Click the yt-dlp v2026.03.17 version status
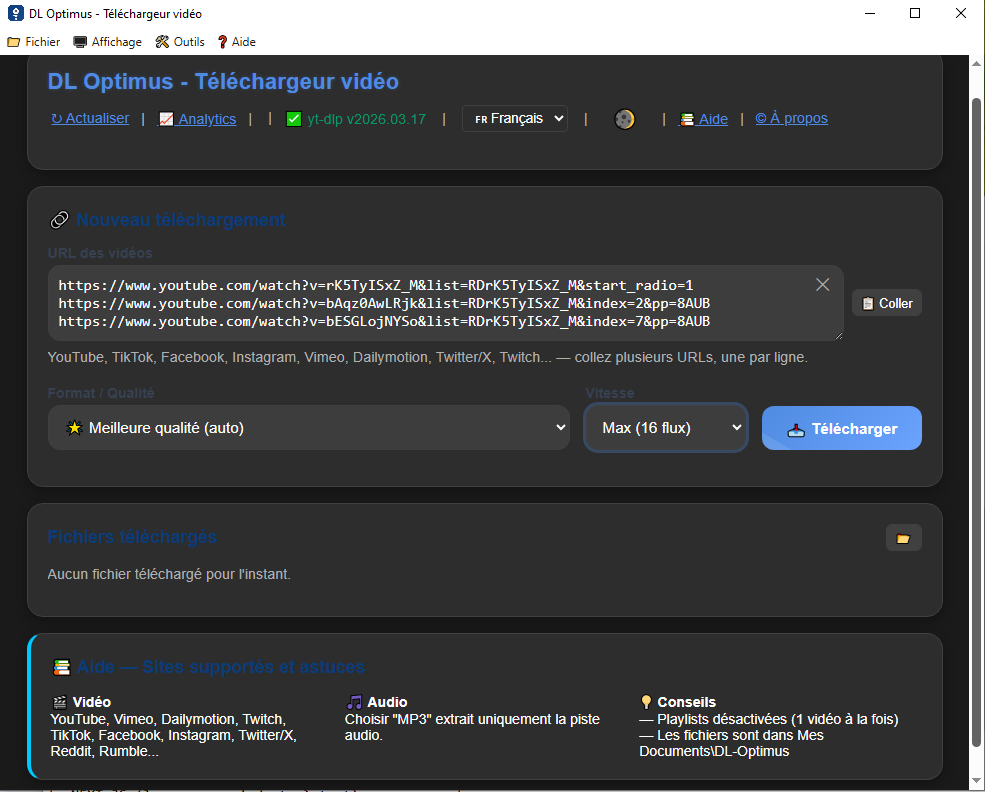The image size is (985, 792). pyautogui.click(x=366, y=119)
